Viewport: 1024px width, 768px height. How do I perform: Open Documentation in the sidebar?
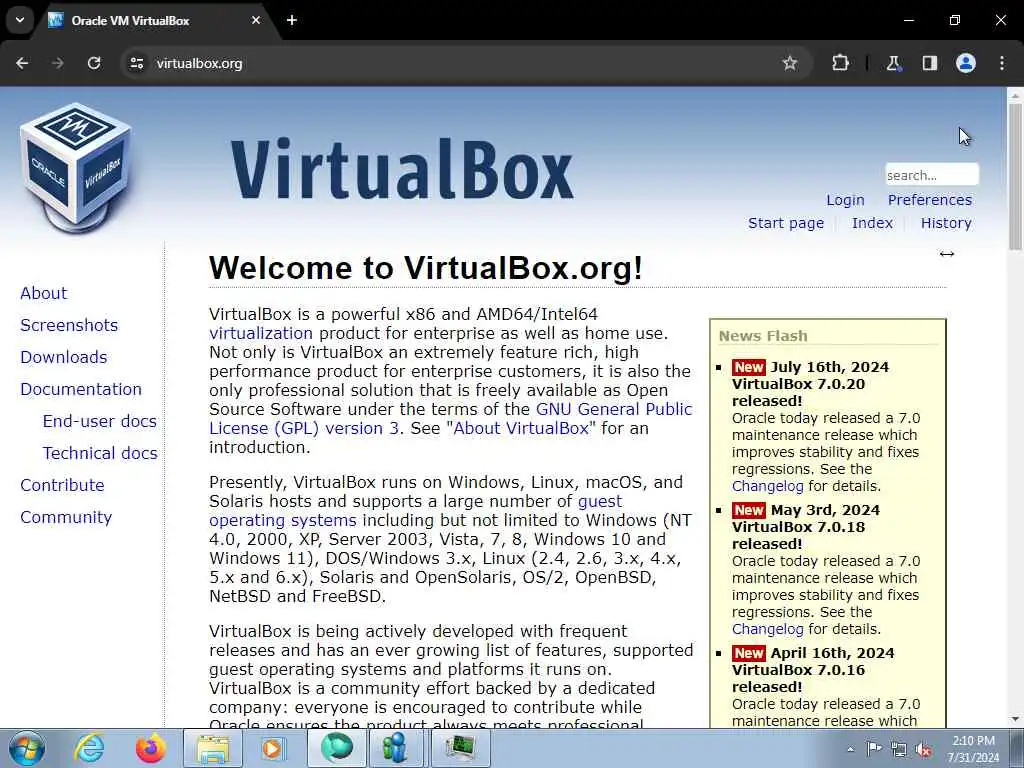(x=81, y=389)
